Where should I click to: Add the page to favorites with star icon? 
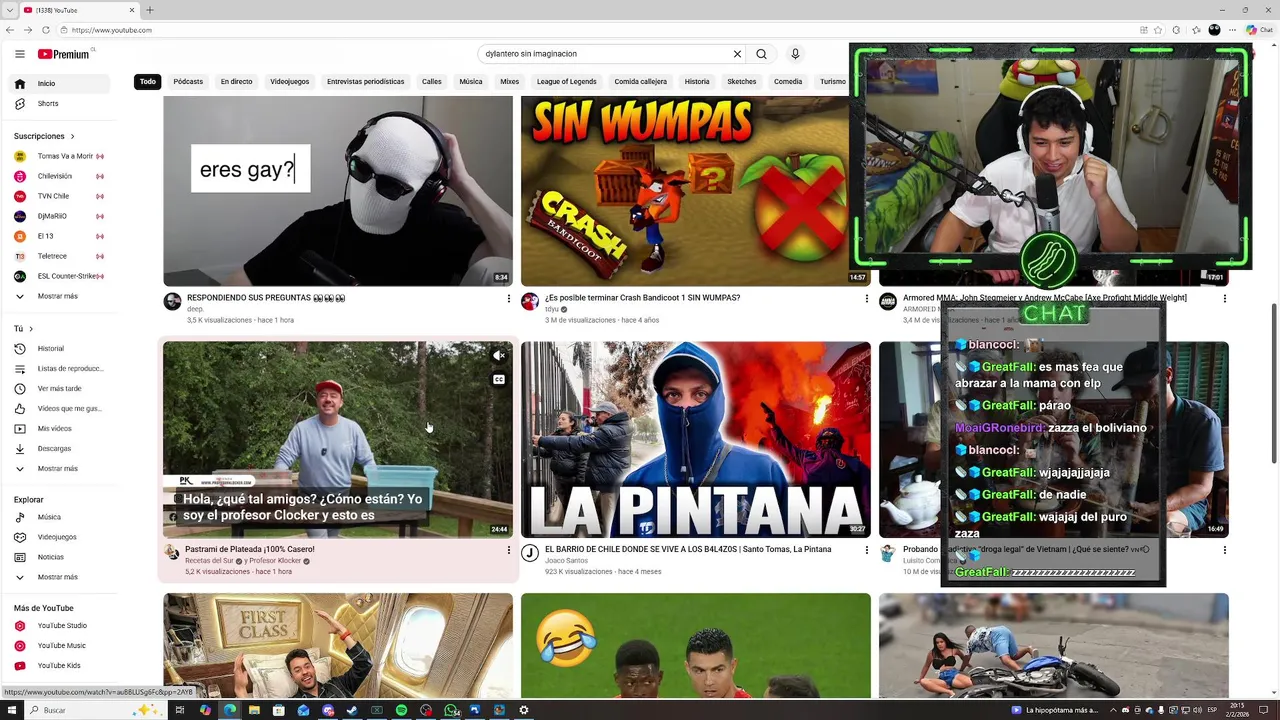pyautogui.click(x=1158, y=30)
